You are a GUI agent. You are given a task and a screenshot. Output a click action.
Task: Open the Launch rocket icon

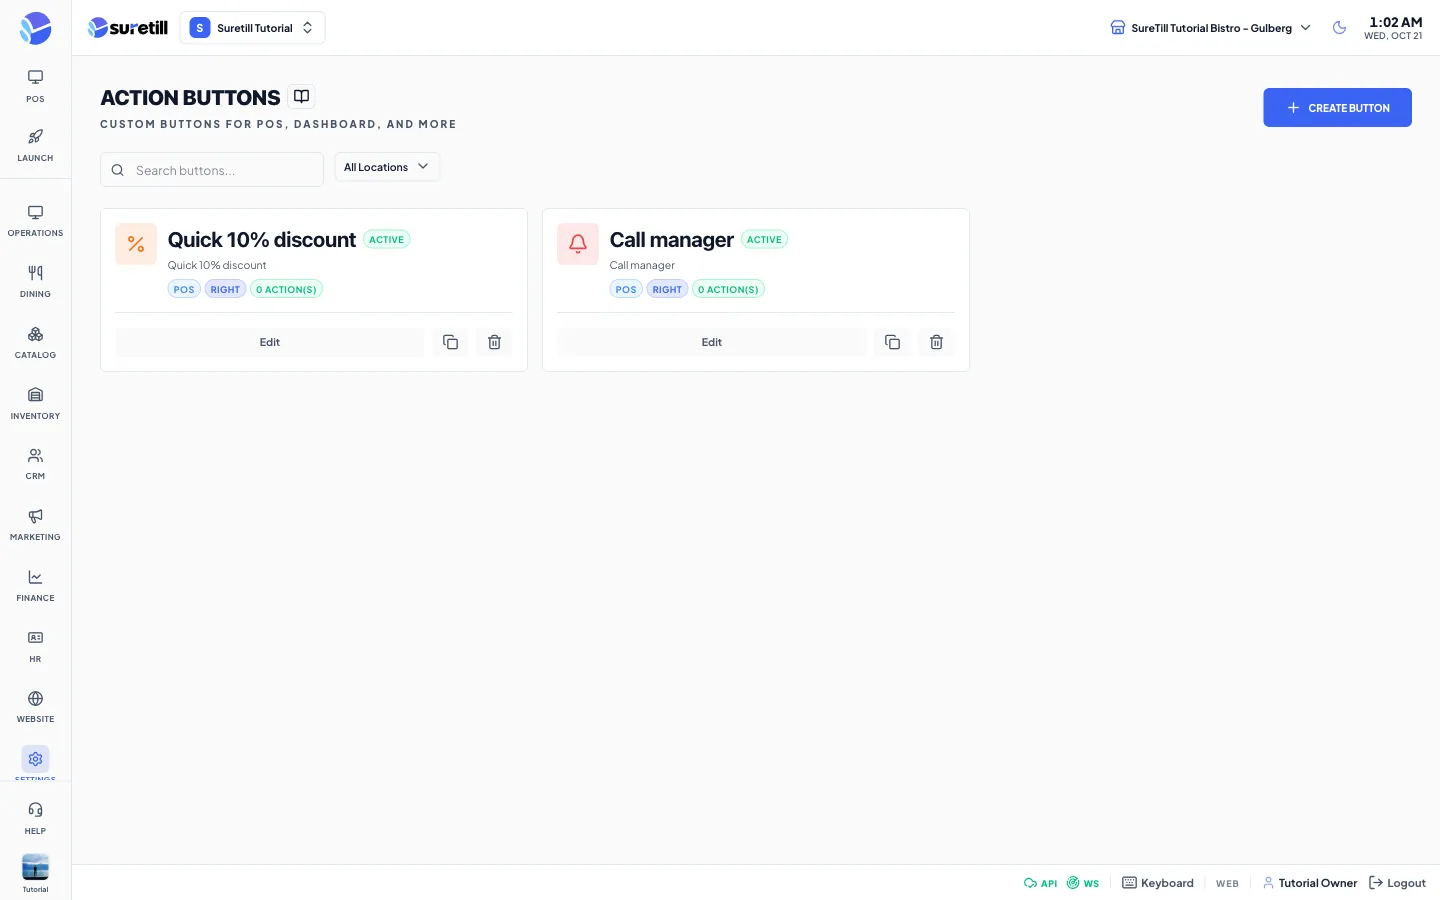[35, 145]
